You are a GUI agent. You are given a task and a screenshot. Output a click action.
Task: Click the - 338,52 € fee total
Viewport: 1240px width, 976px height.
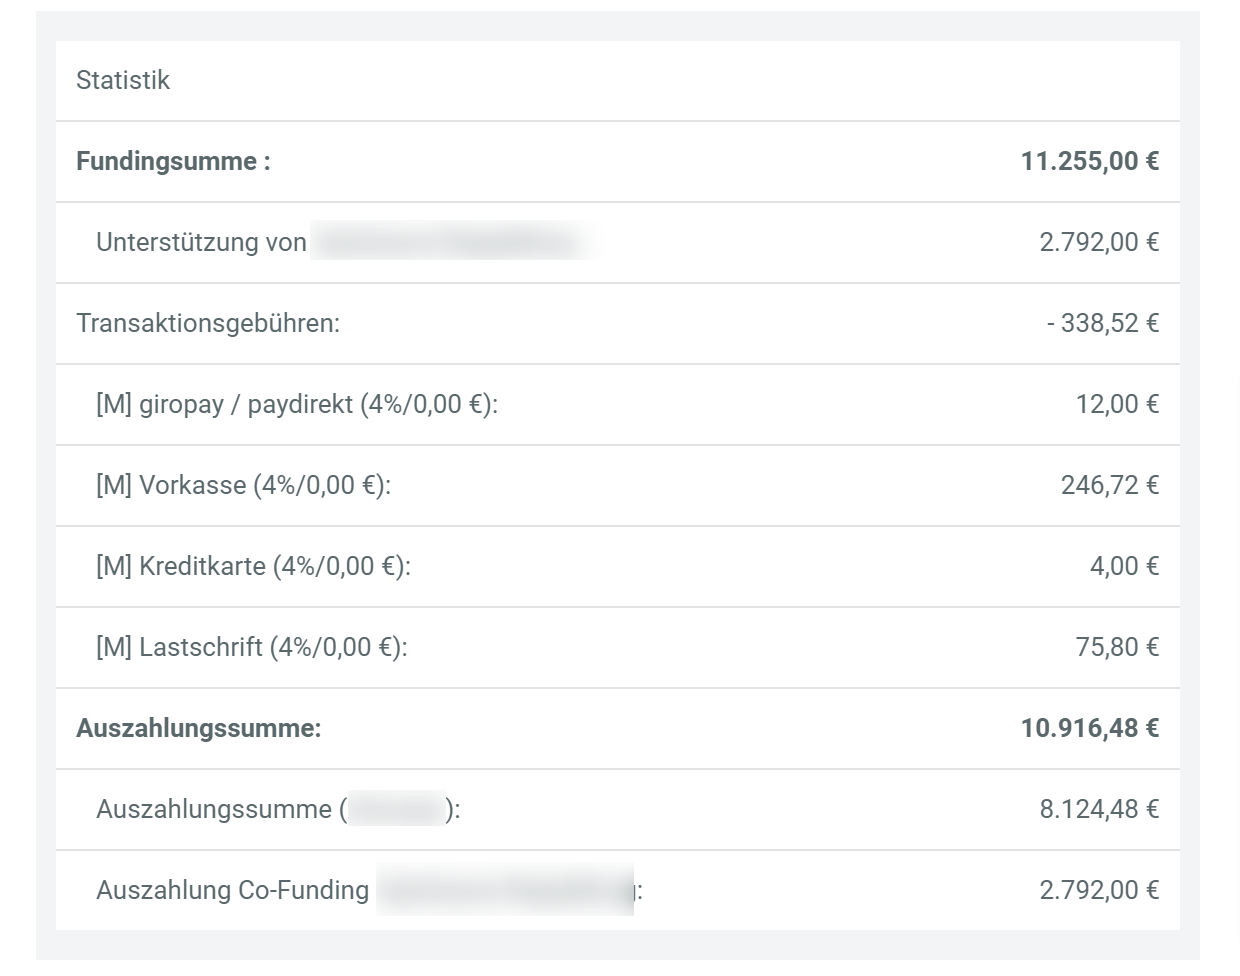pos(1102,323)
